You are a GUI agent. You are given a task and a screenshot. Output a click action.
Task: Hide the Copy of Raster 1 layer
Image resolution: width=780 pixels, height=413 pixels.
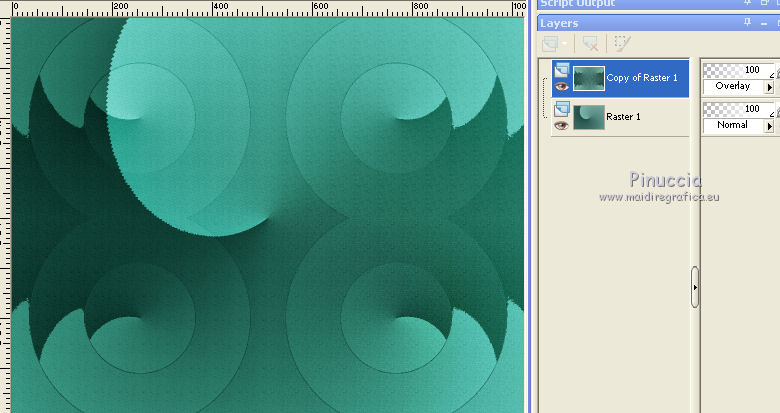pos(562,87)
